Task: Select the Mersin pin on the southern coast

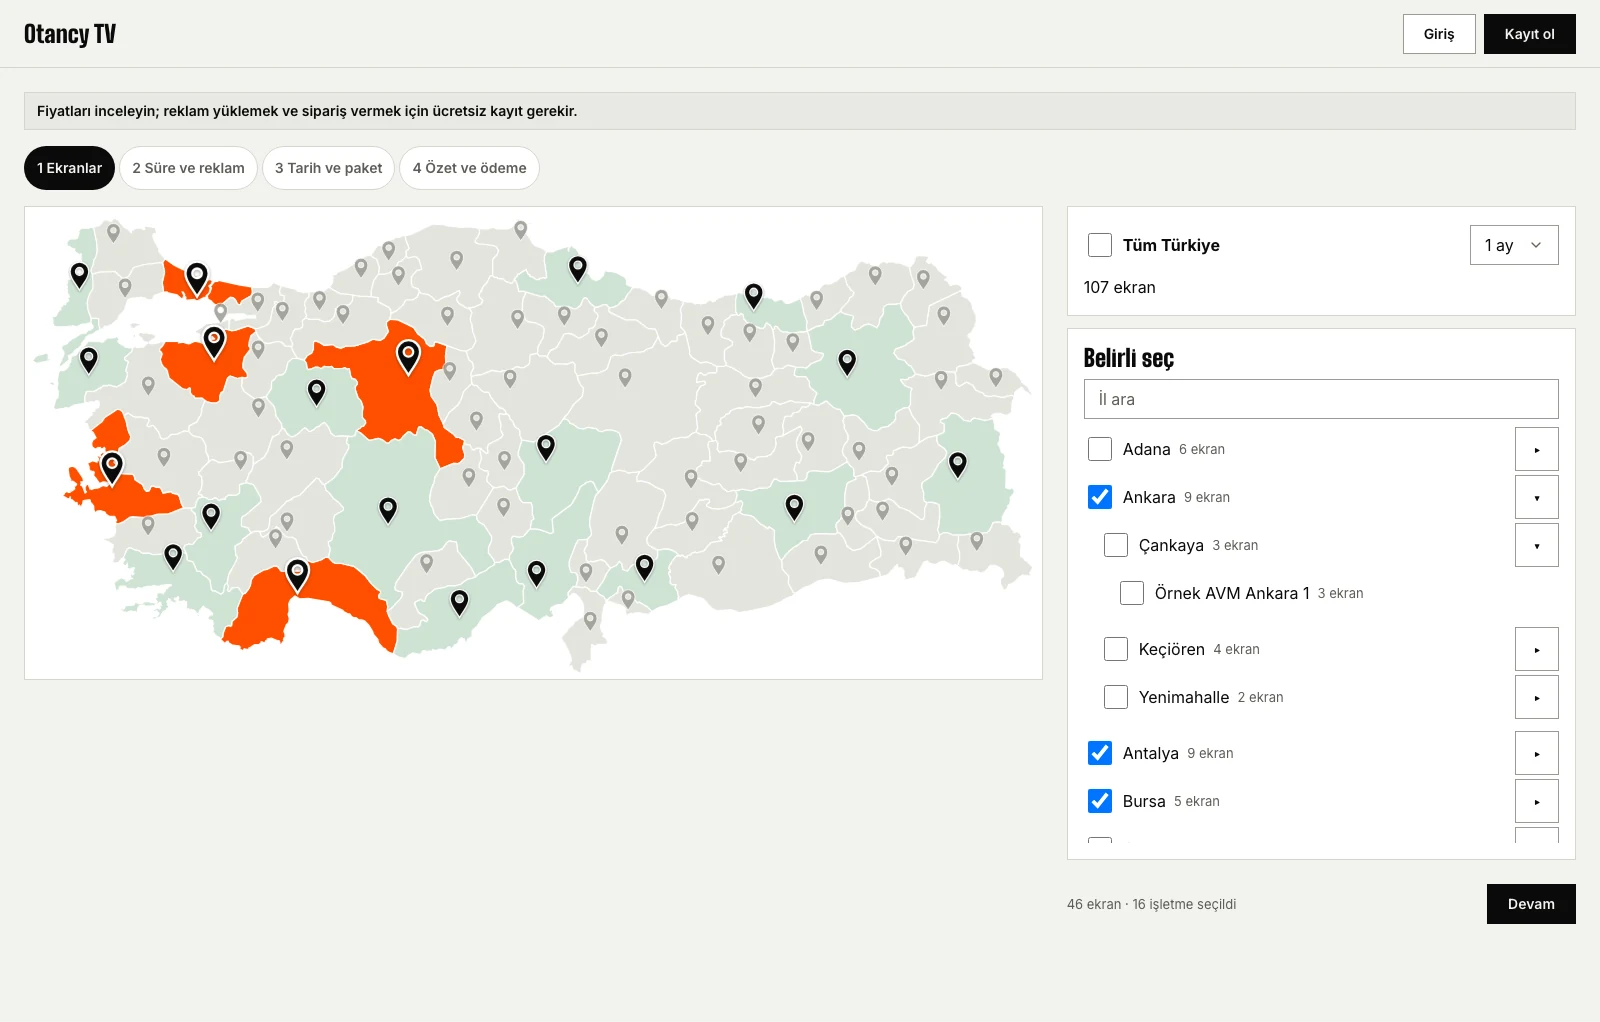Action: pos(459,602)
